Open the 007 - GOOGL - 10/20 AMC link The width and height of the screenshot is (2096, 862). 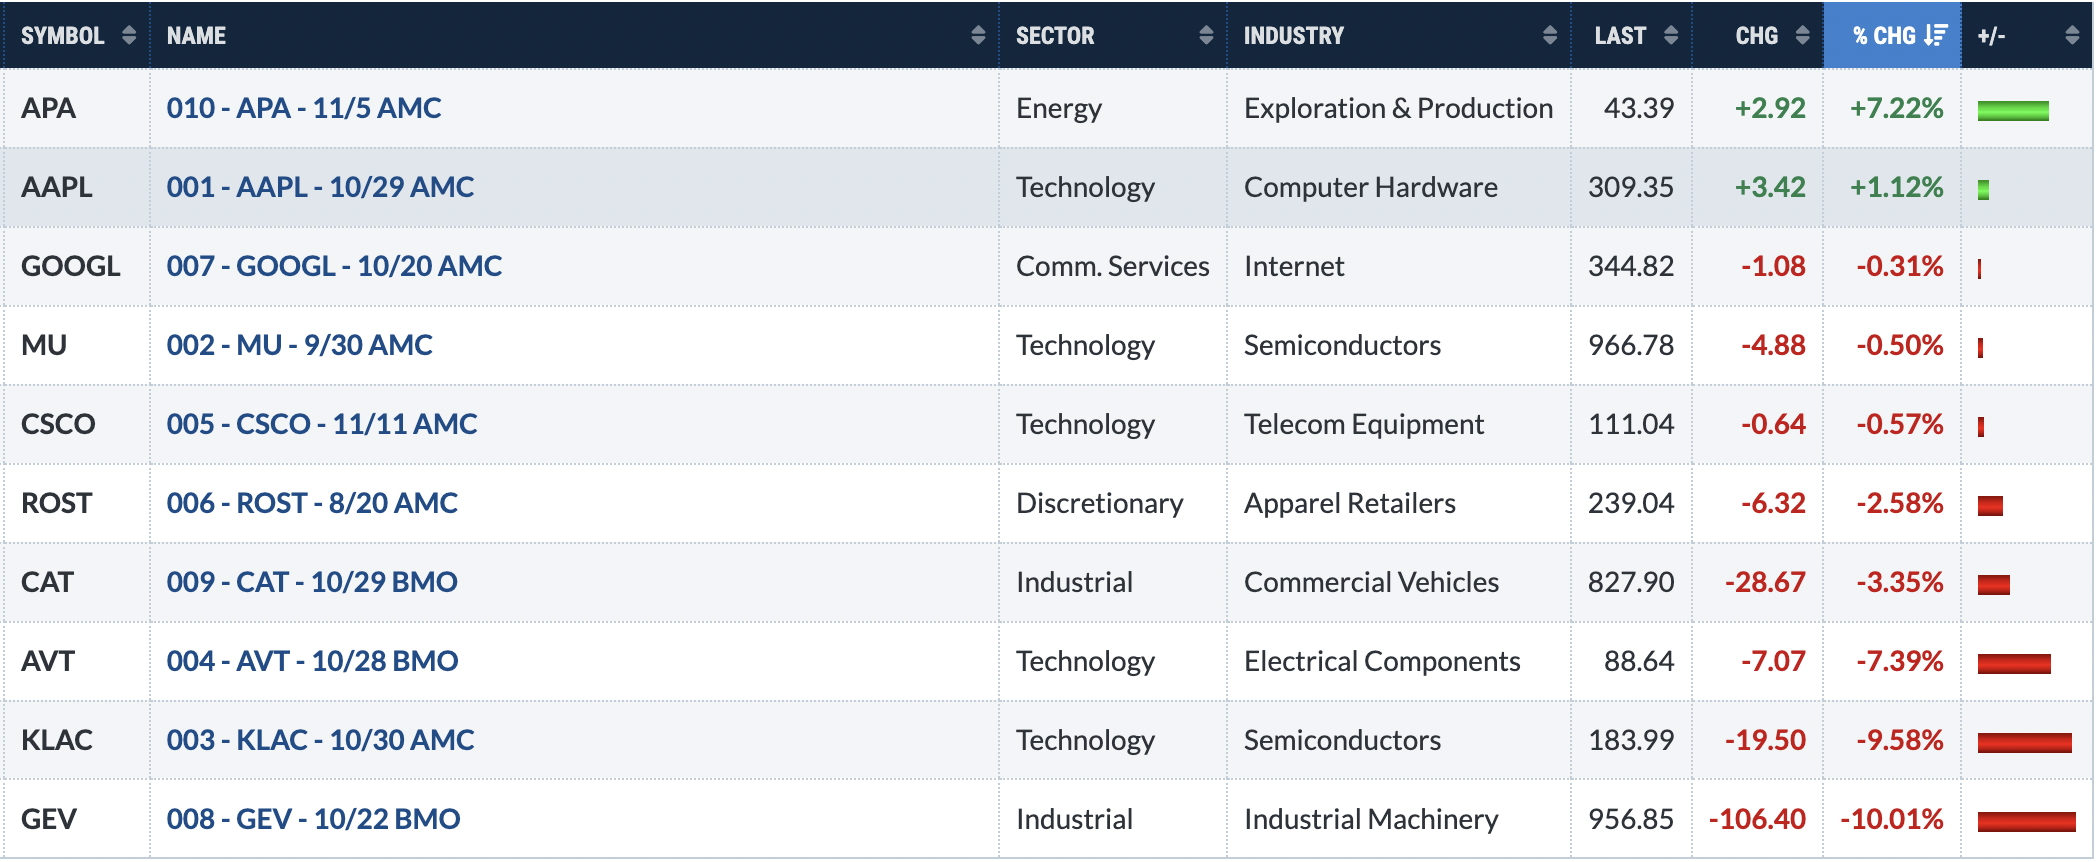click(334, 266)
